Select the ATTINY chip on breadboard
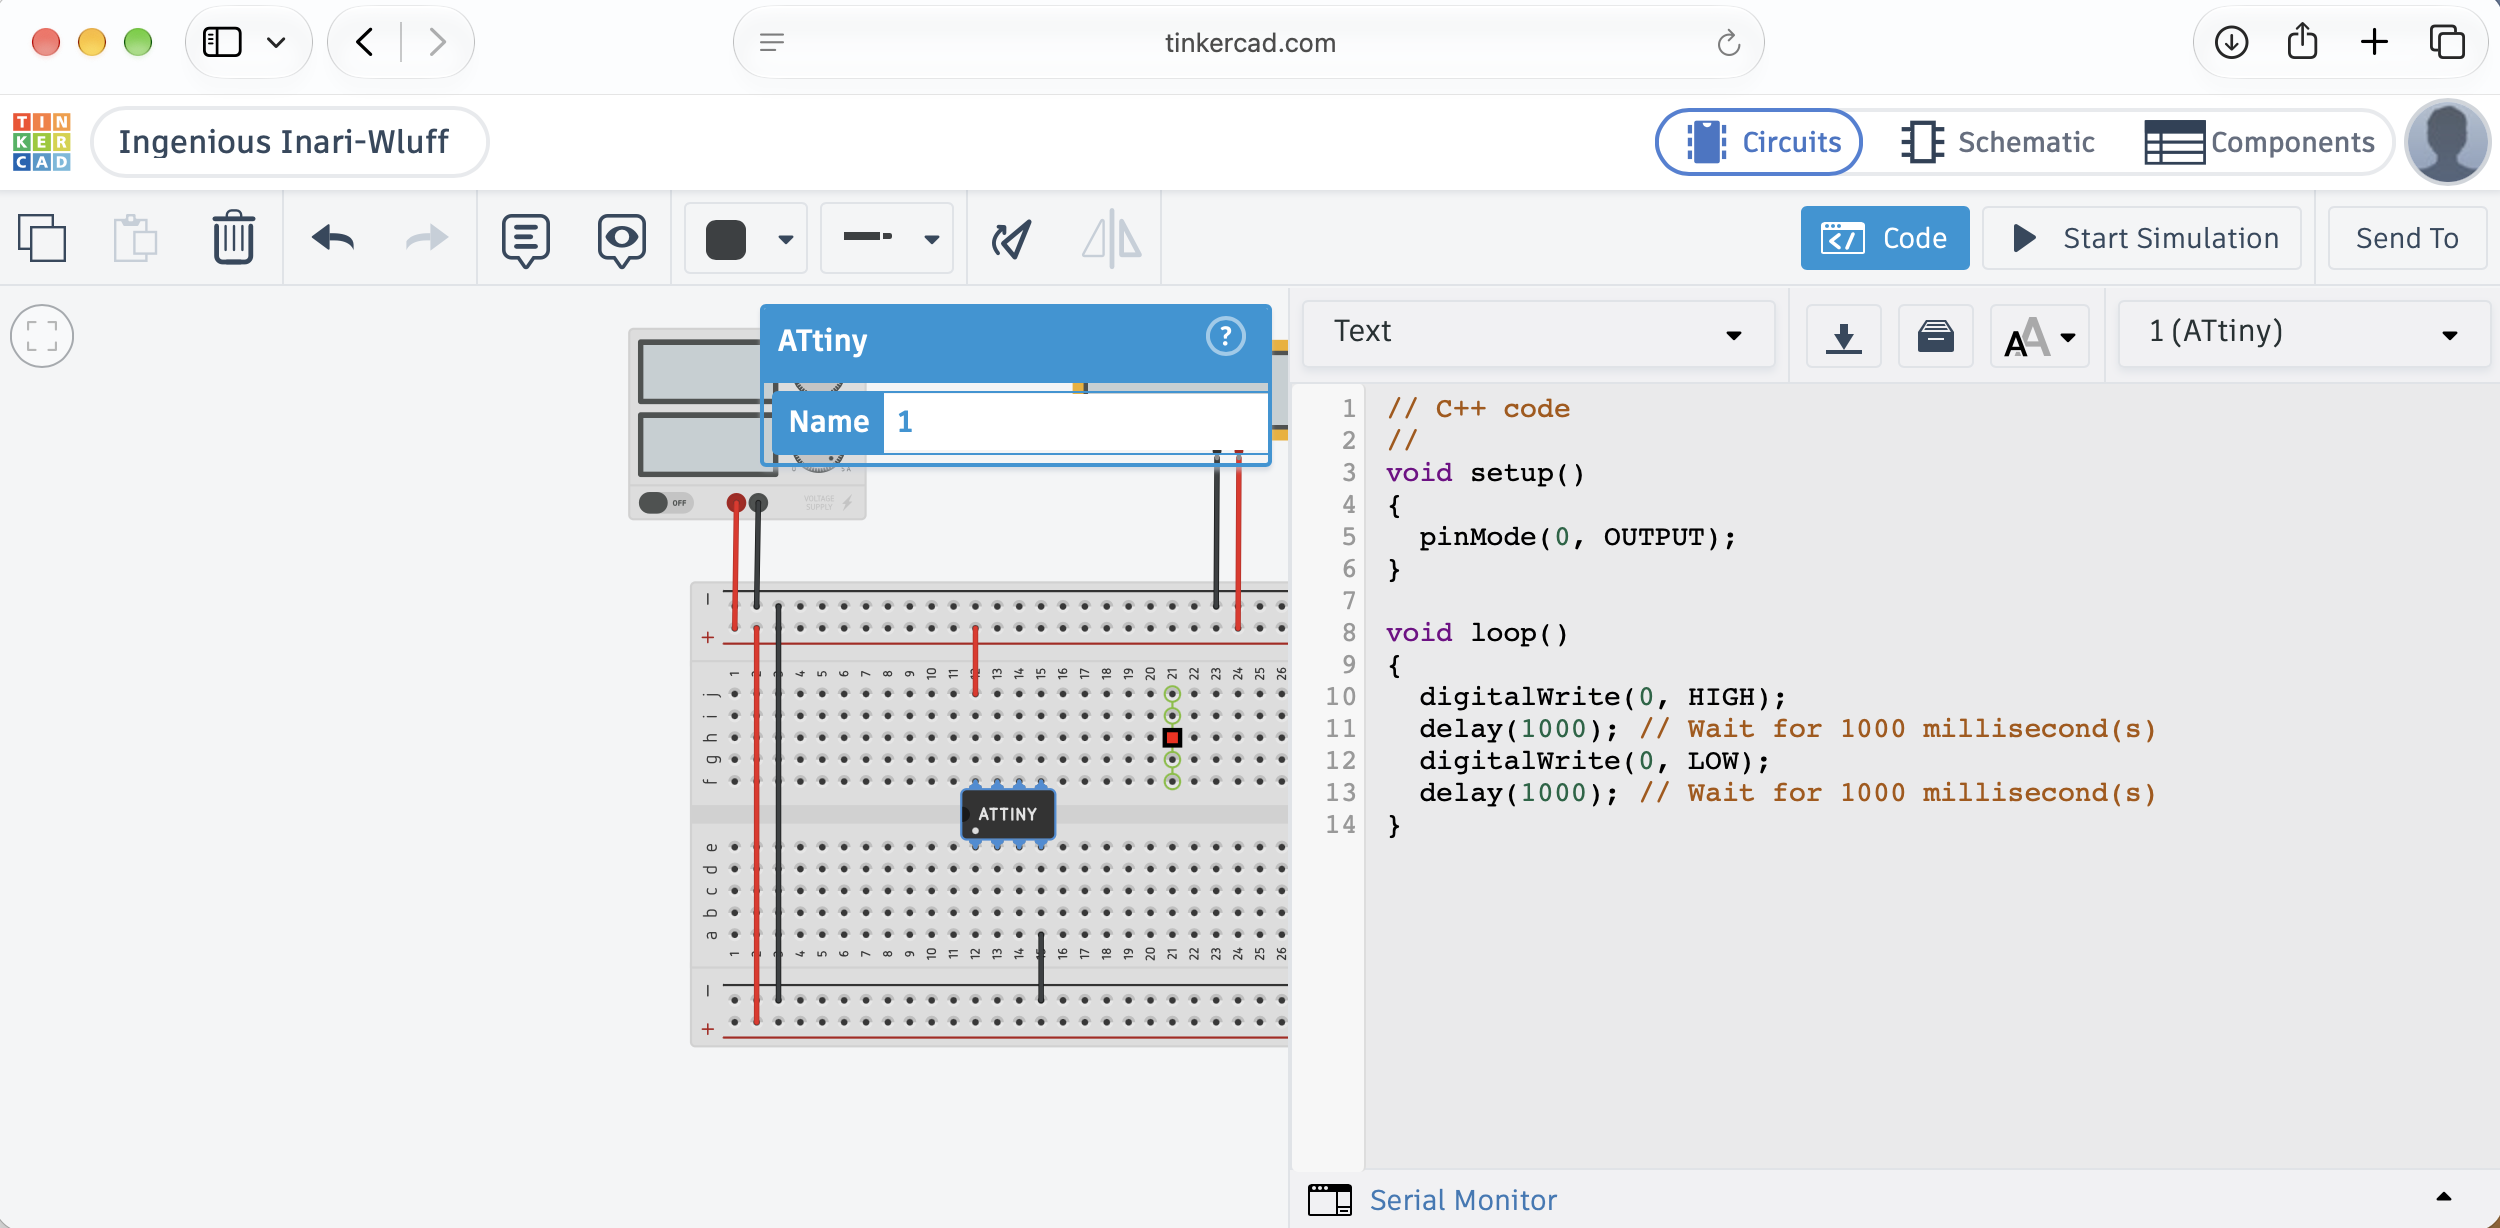 click(1008, 814)
